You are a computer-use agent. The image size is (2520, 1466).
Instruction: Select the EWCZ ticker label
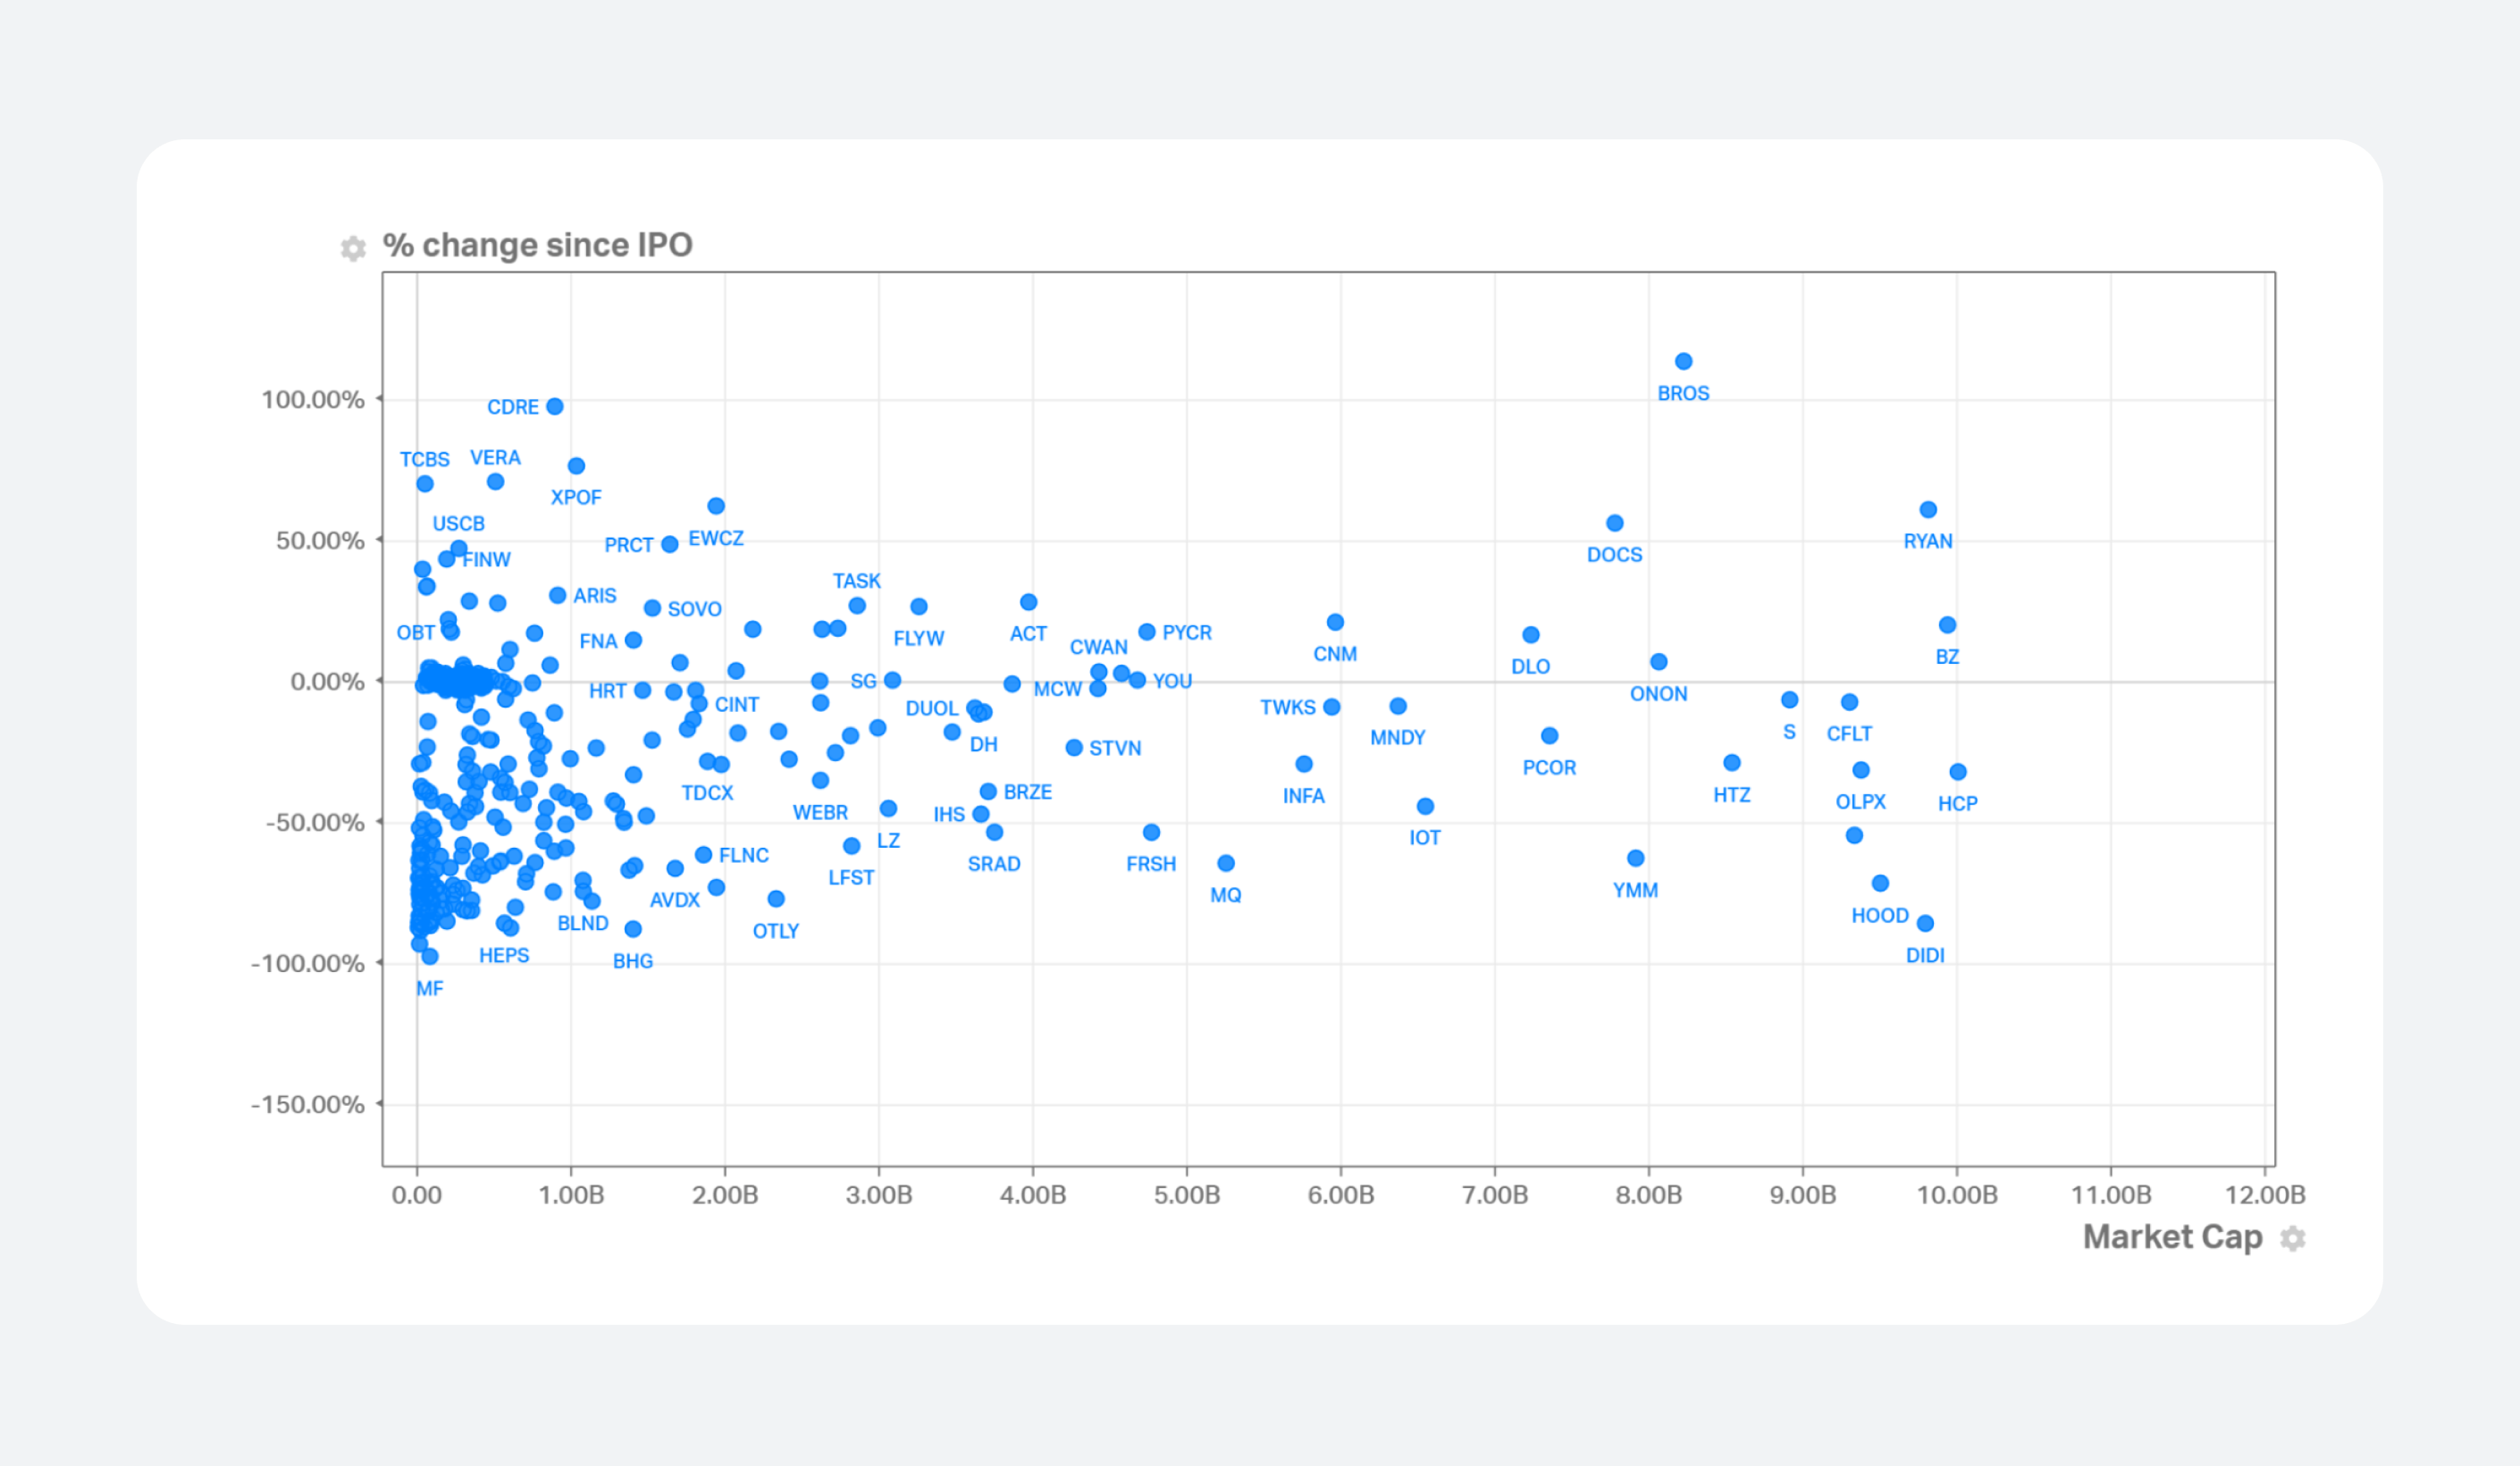716,538
